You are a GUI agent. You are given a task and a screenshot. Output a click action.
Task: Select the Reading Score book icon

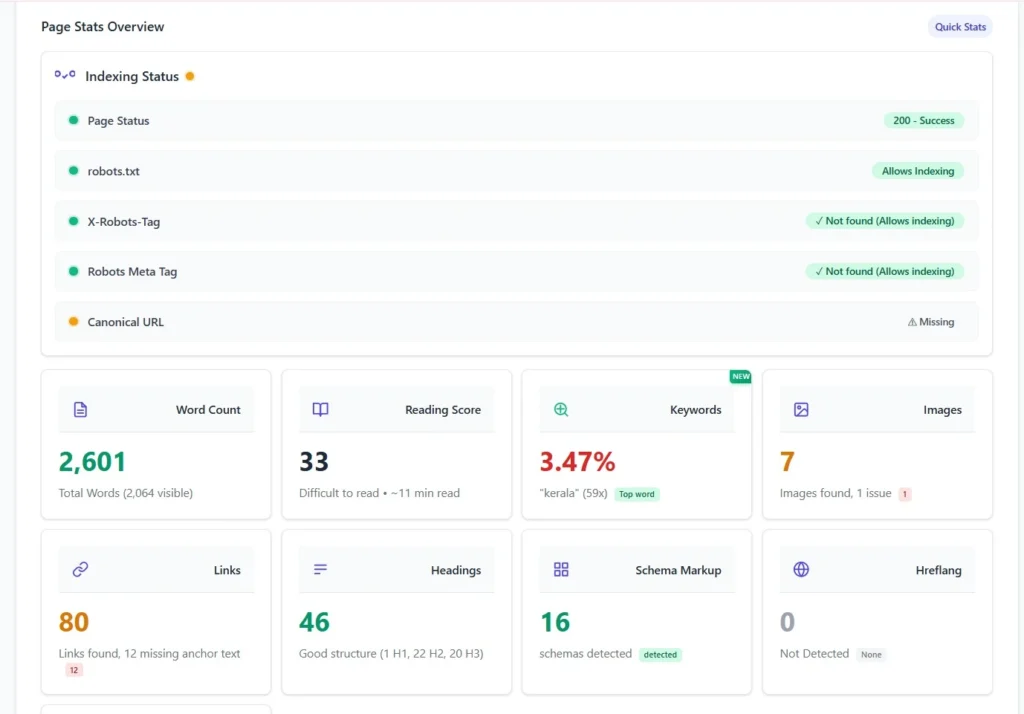(319, 410)
